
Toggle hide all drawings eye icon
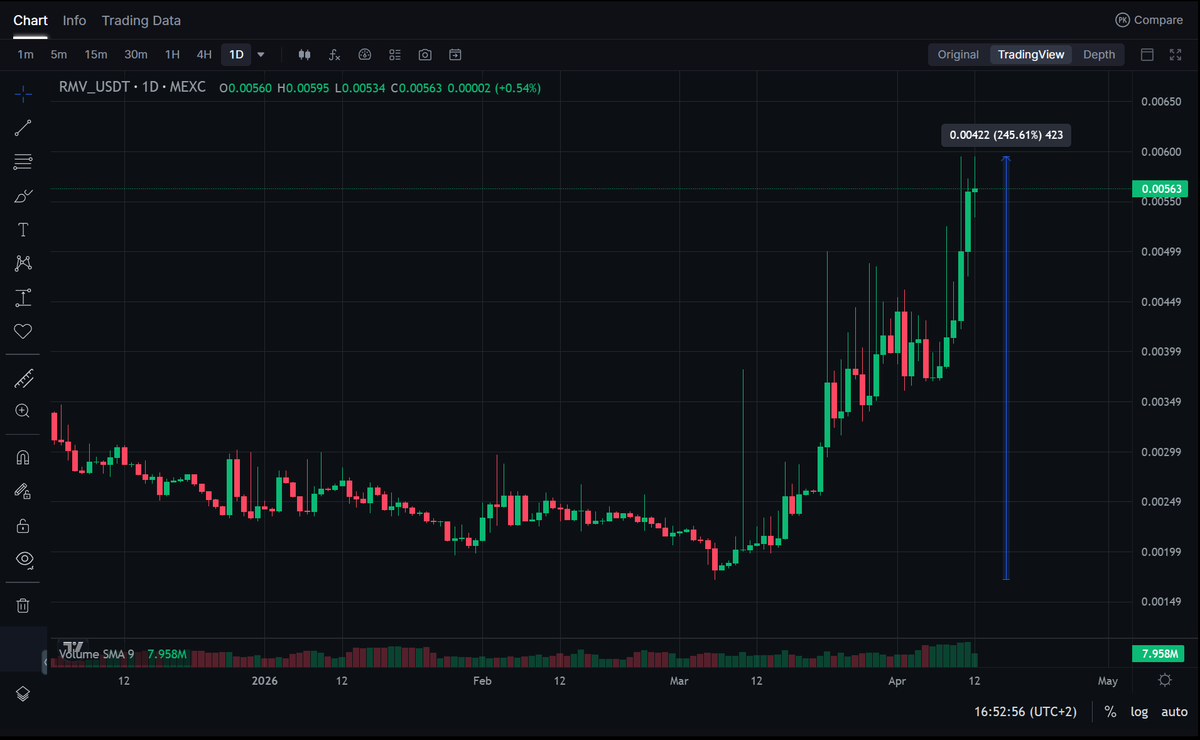click(22, 558)
